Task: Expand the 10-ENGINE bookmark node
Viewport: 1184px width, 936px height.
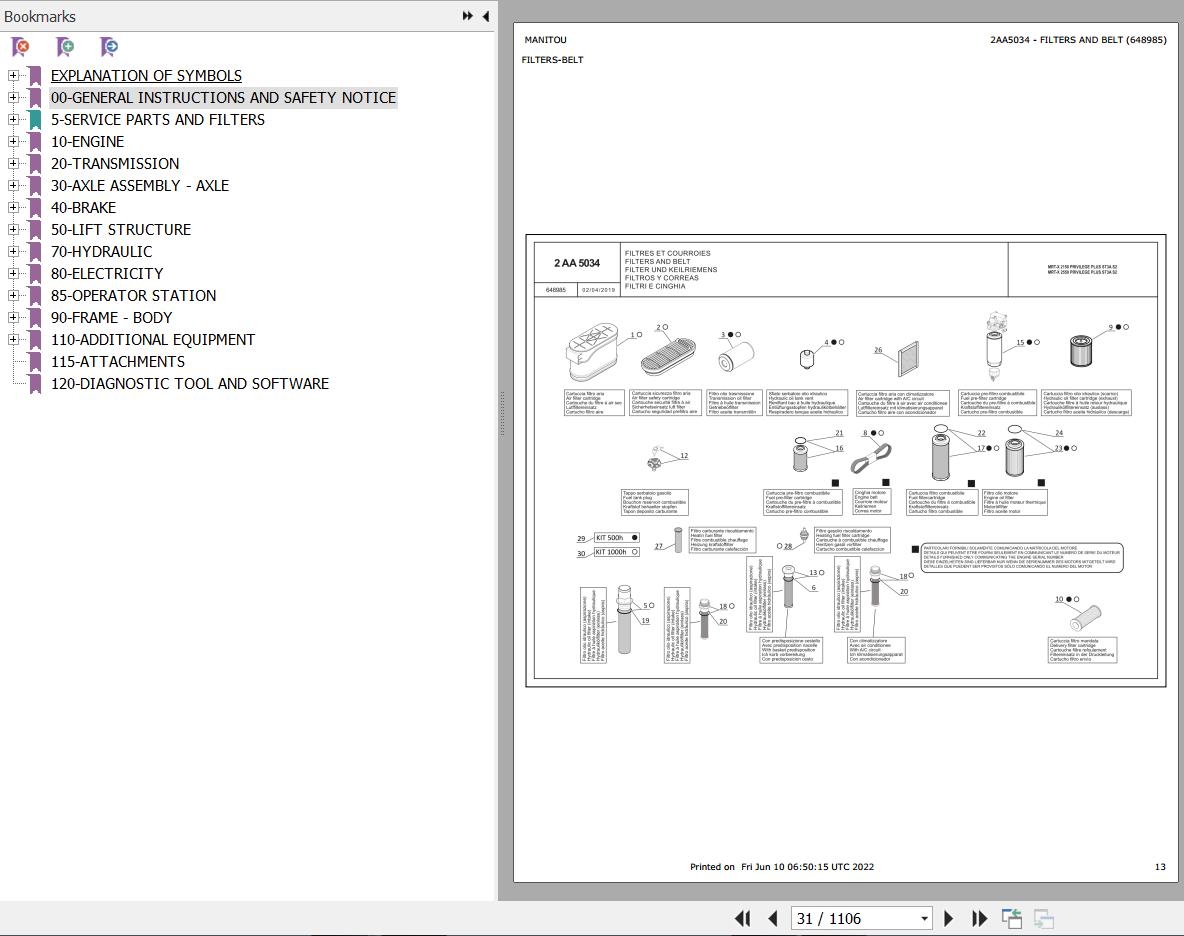Action: [13, 142]
